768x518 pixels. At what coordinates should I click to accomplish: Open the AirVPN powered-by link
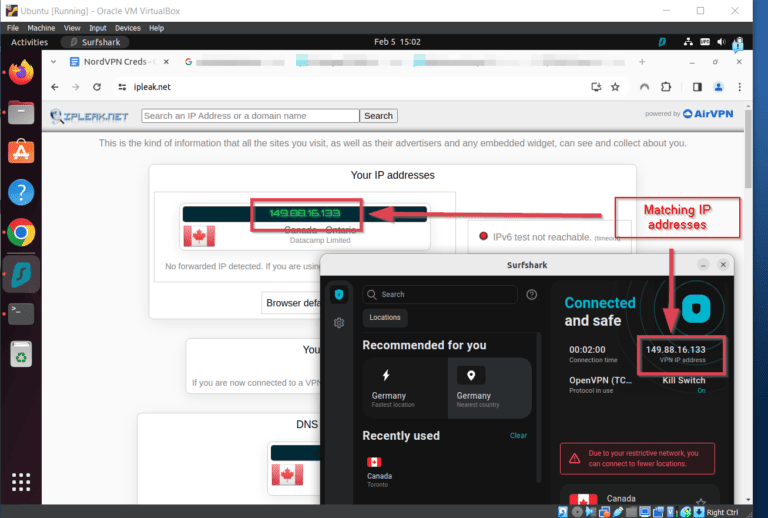coord(708,114)
